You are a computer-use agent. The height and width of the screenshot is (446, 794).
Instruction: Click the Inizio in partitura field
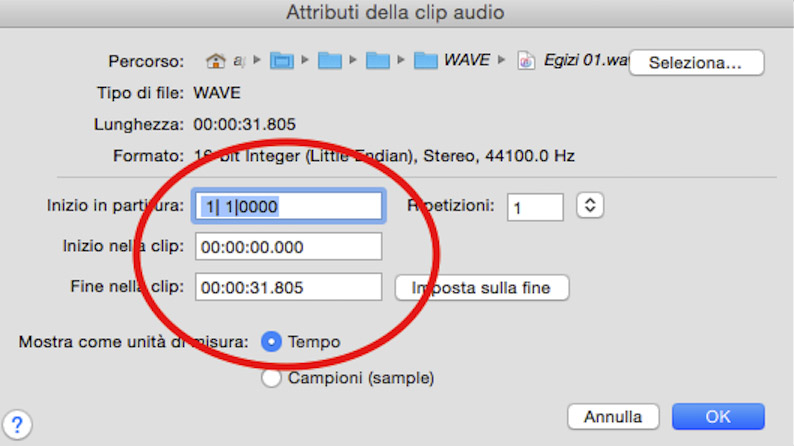[289, 206]
